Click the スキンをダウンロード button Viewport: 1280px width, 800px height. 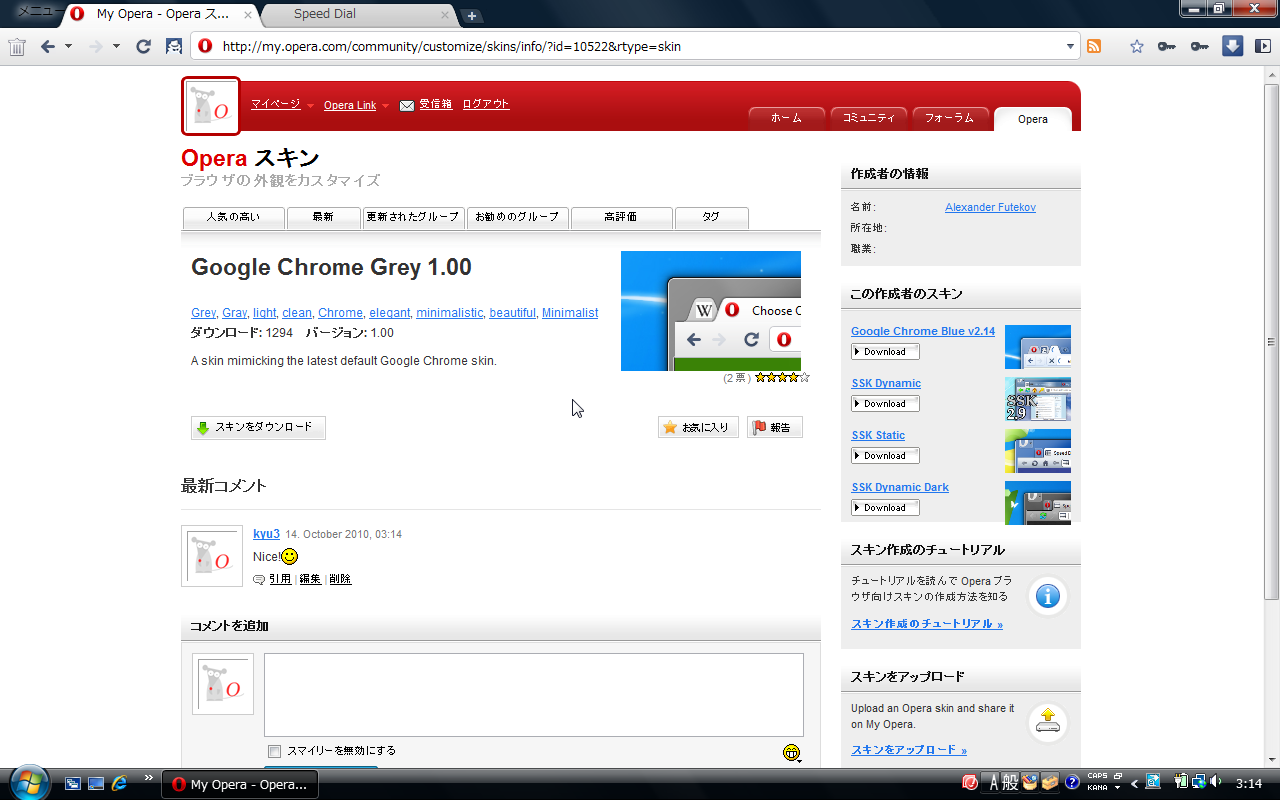(x=258, y=428)
